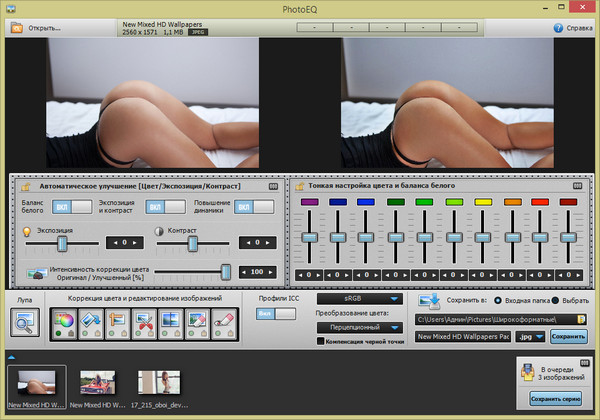Viewport: 600px width, 420px height.
Task: Click the Сохранить серию button
Action: [555, 398]
